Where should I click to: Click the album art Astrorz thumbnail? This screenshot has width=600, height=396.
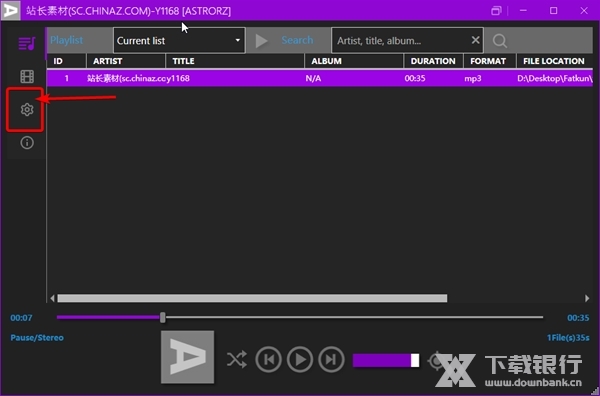188,357
